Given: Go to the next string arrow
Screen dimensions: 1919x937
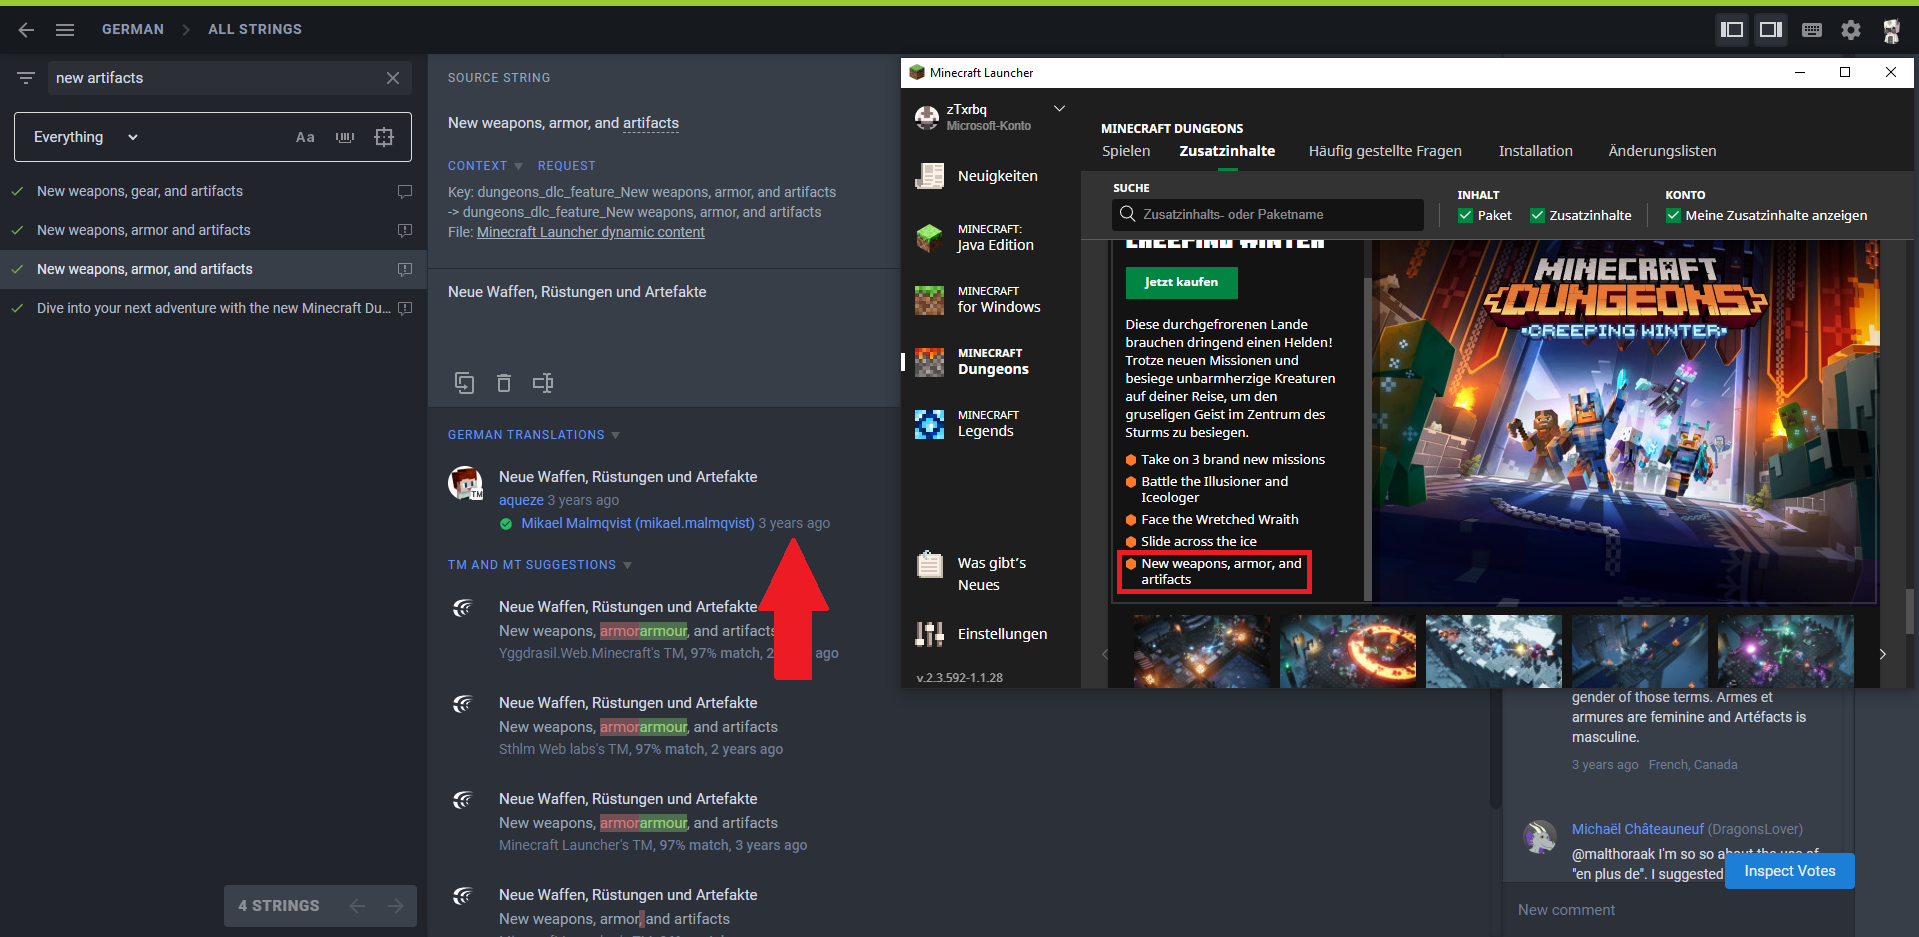Looking at the screenshot, I should click(396, 906).
